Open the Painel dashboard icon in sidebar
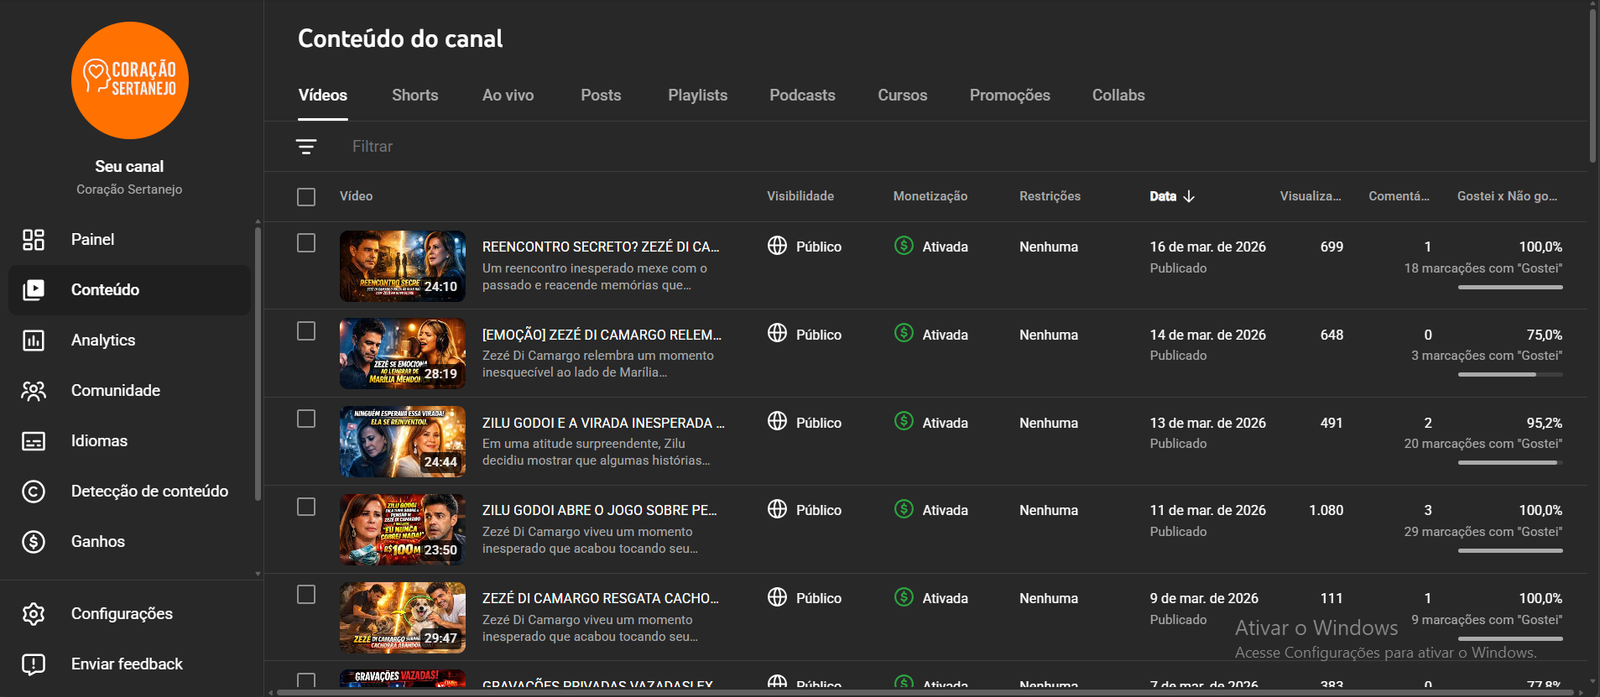 click(x=34, y=240)
